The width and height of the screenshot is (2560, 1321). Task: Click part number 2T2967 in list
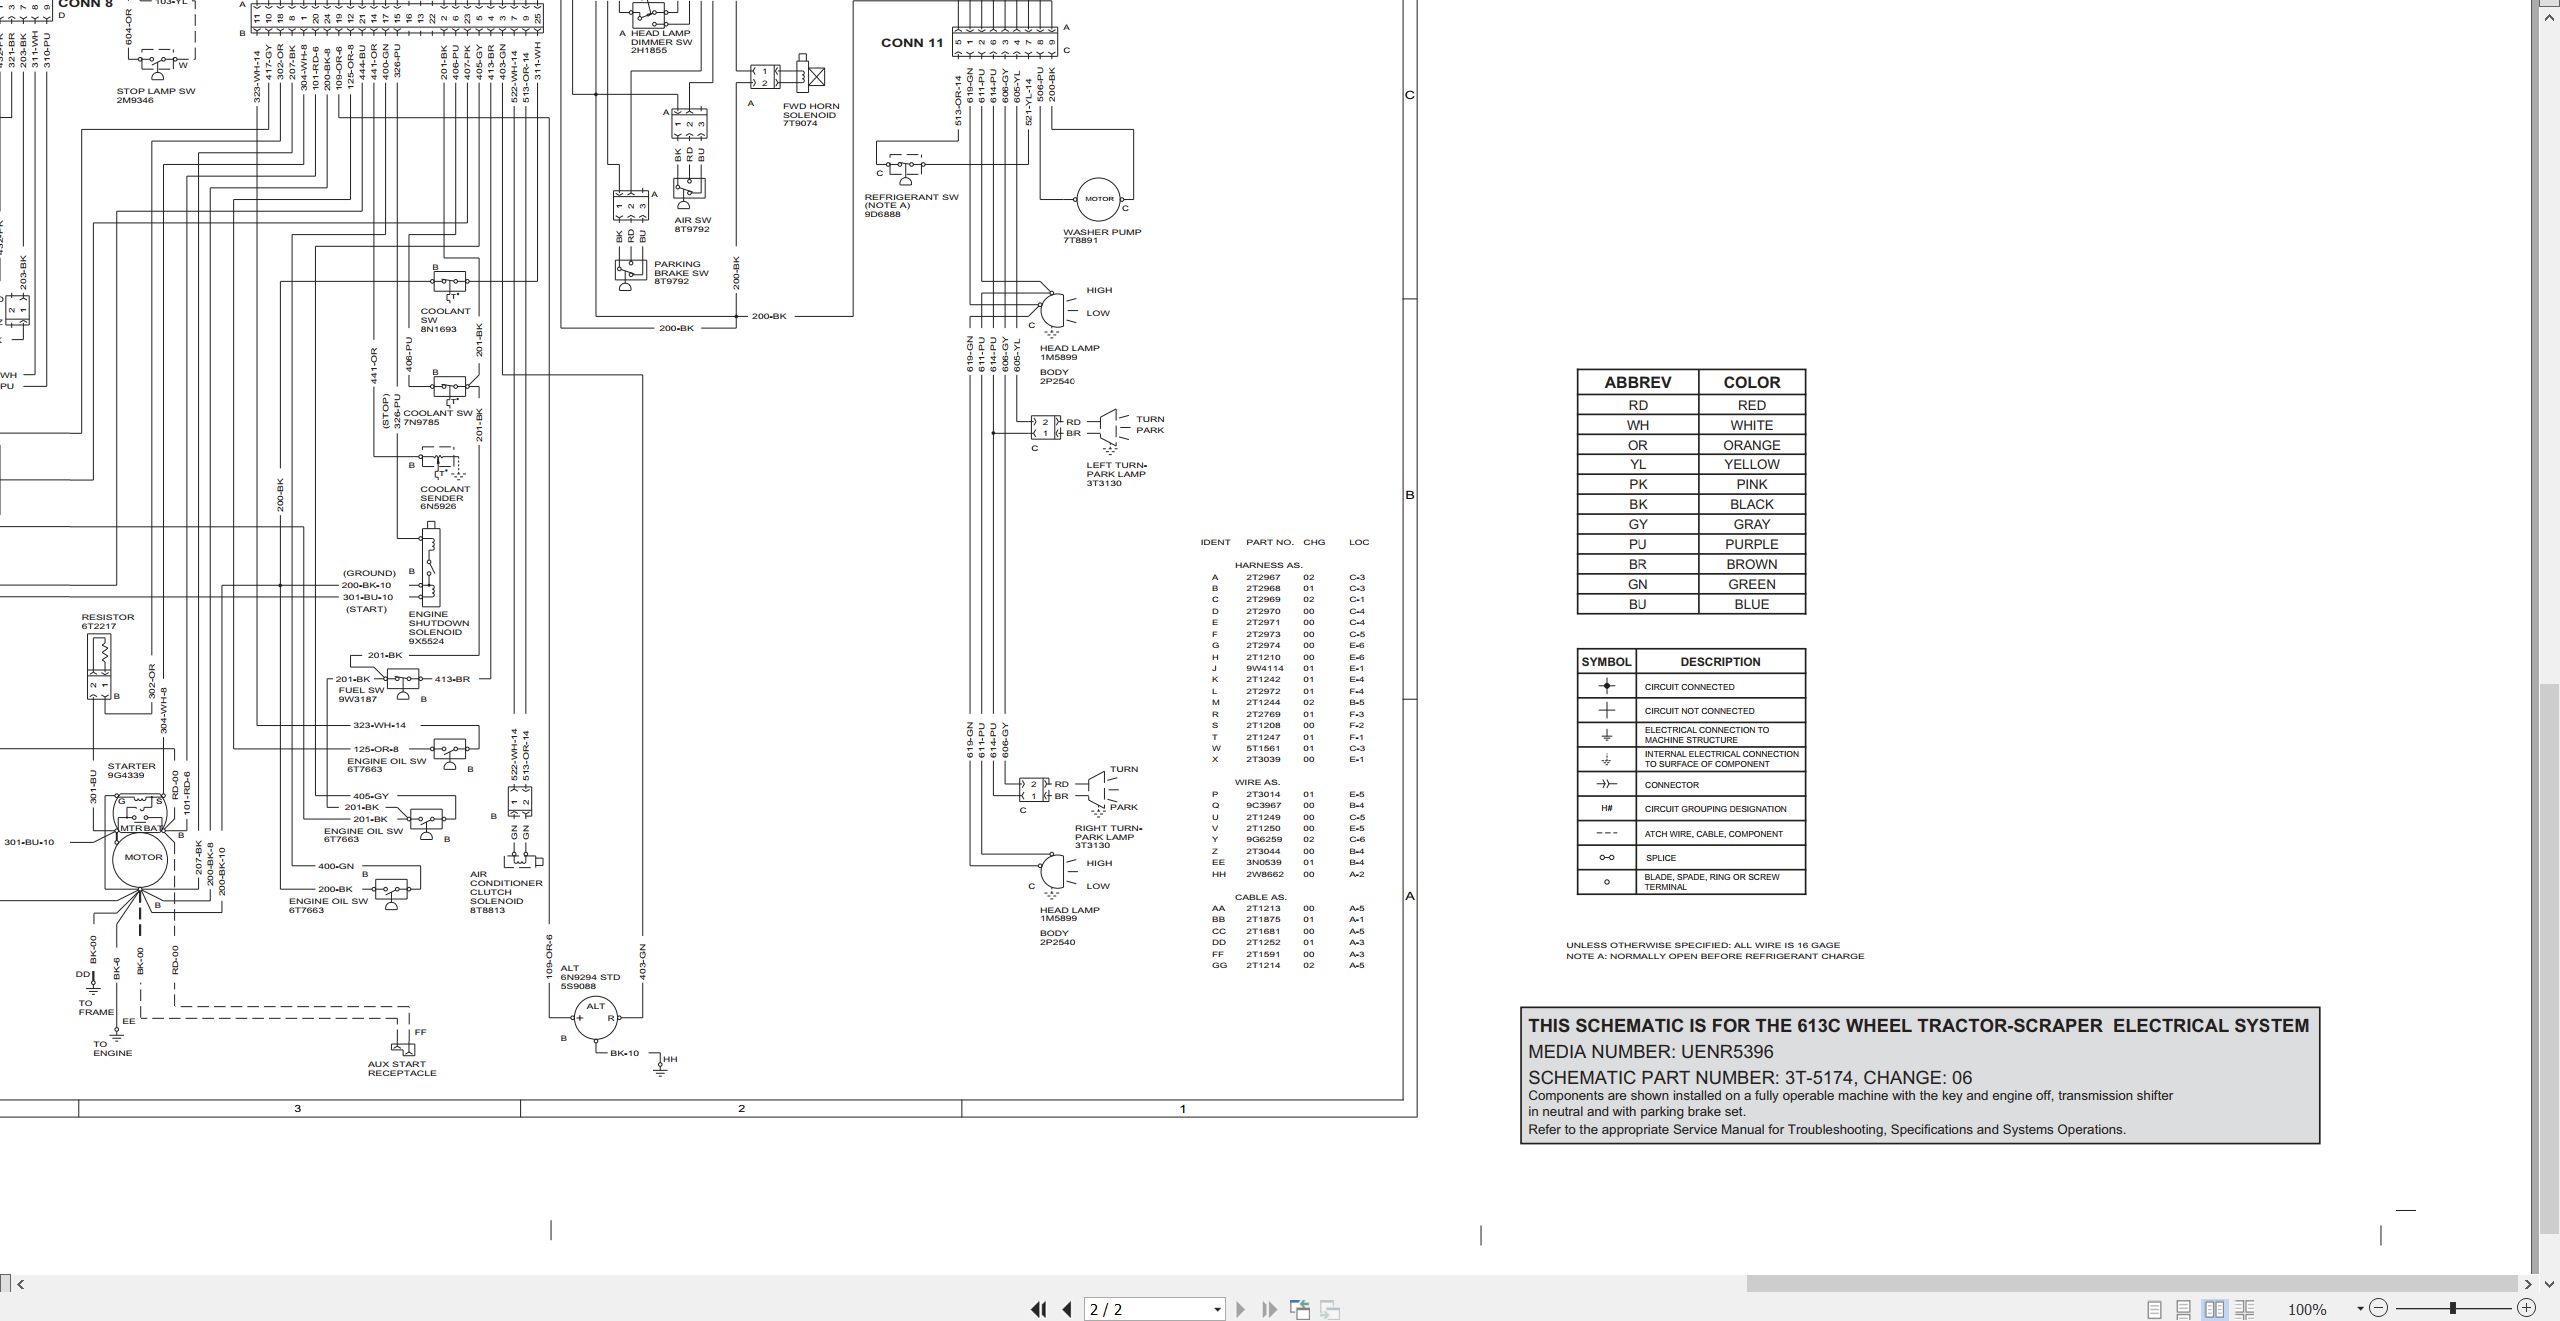coord(1262,577)
